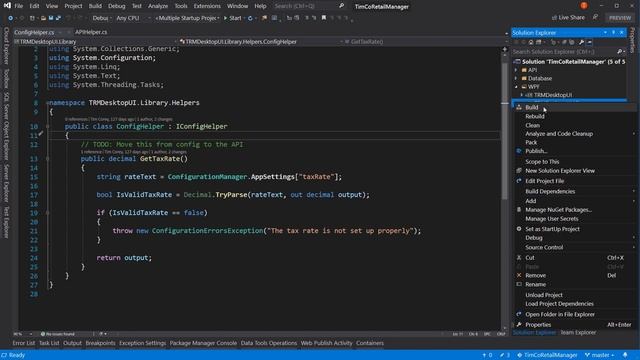Pin the Solution Explorer panel
The image size is (640, 360).
pyautogui.click(x=613, y=32)
